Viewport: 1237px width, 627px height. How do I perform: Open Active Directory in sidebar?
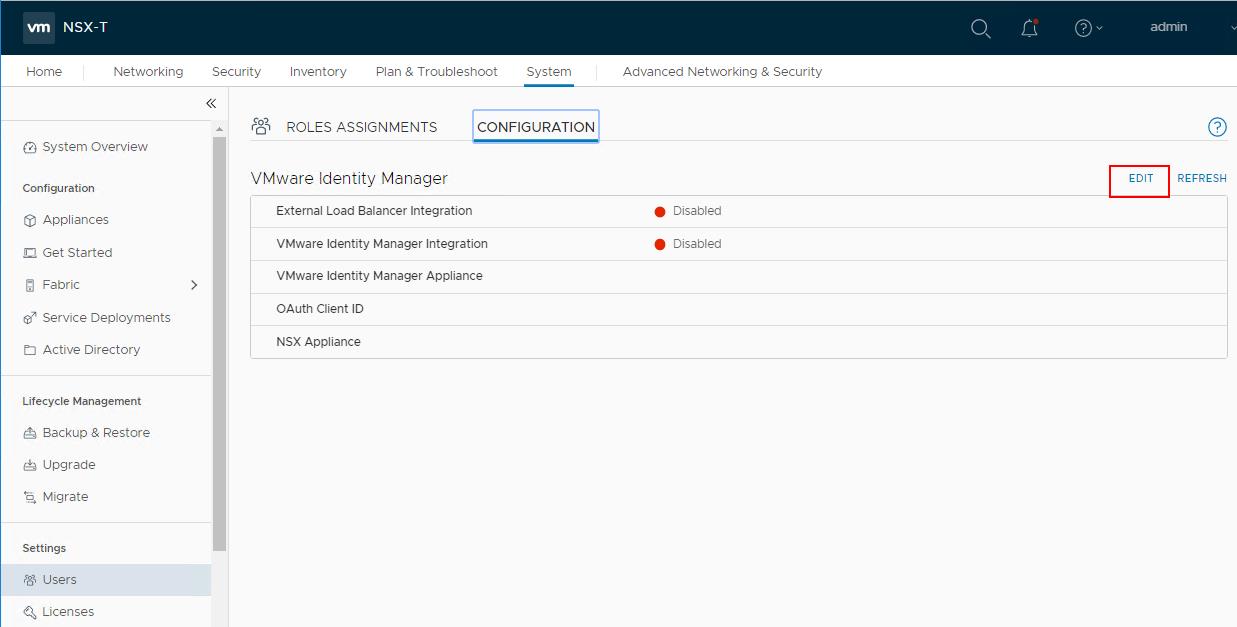coord(91,350)
